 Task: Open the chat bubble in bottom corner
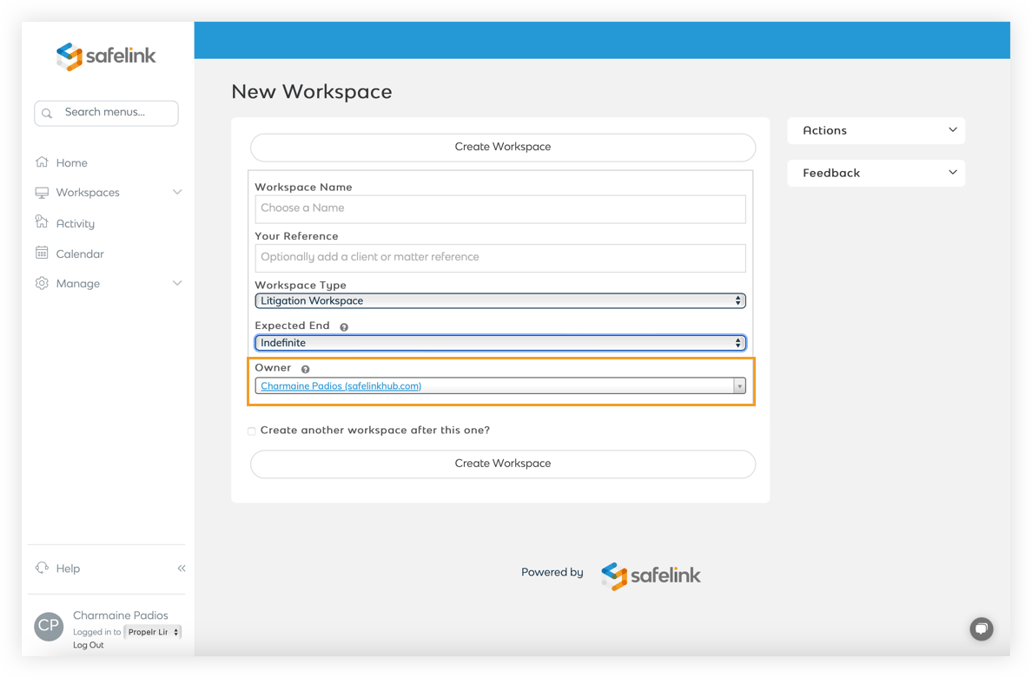click(981, 629)
